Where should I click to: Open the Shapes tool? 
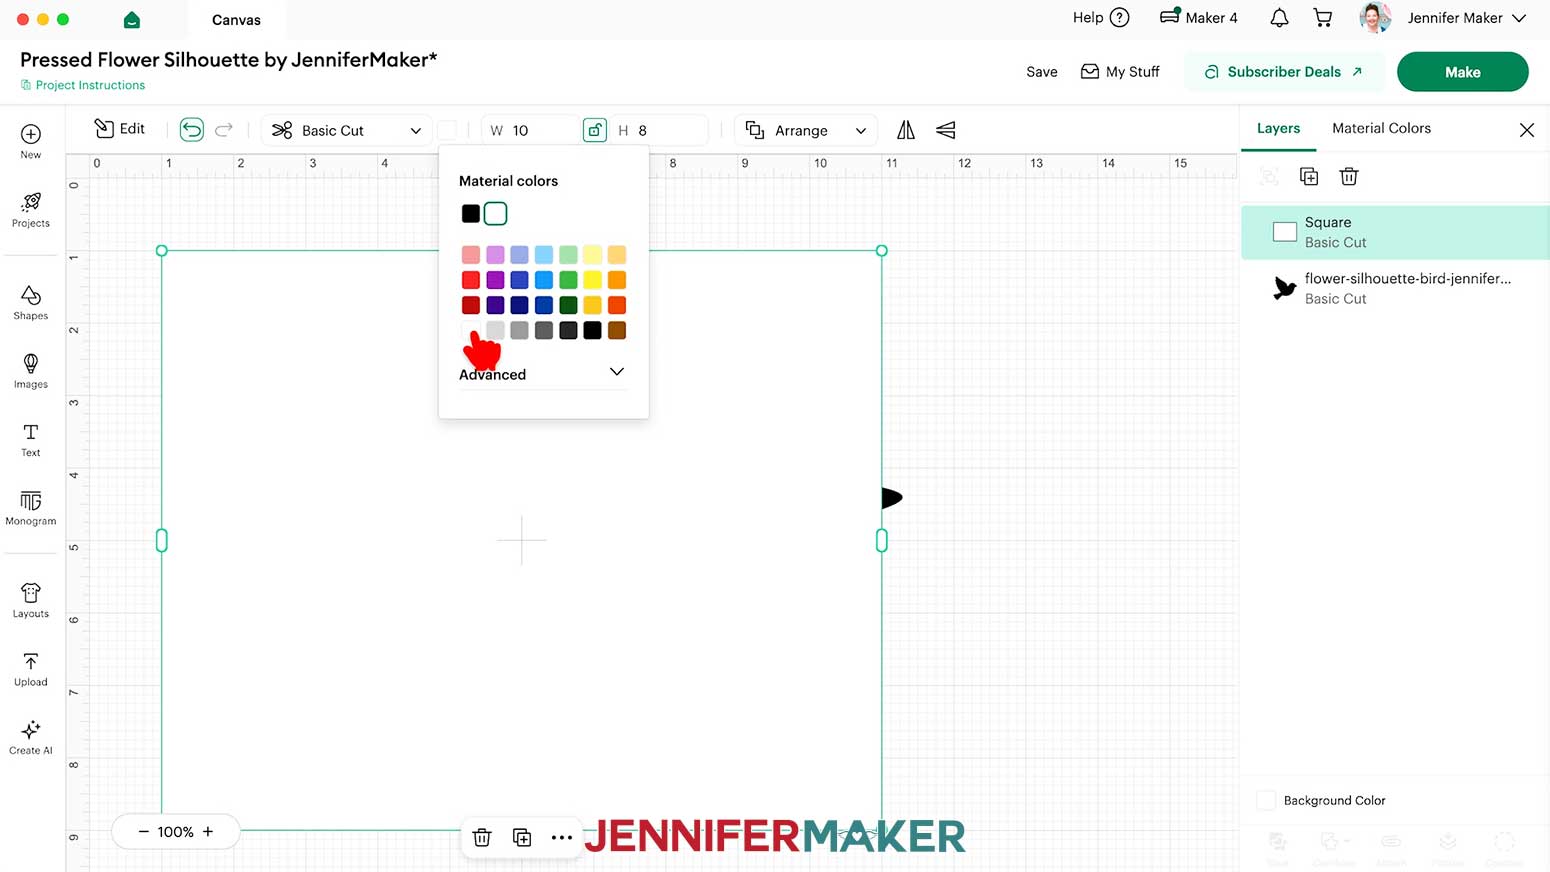pos(31,302)
